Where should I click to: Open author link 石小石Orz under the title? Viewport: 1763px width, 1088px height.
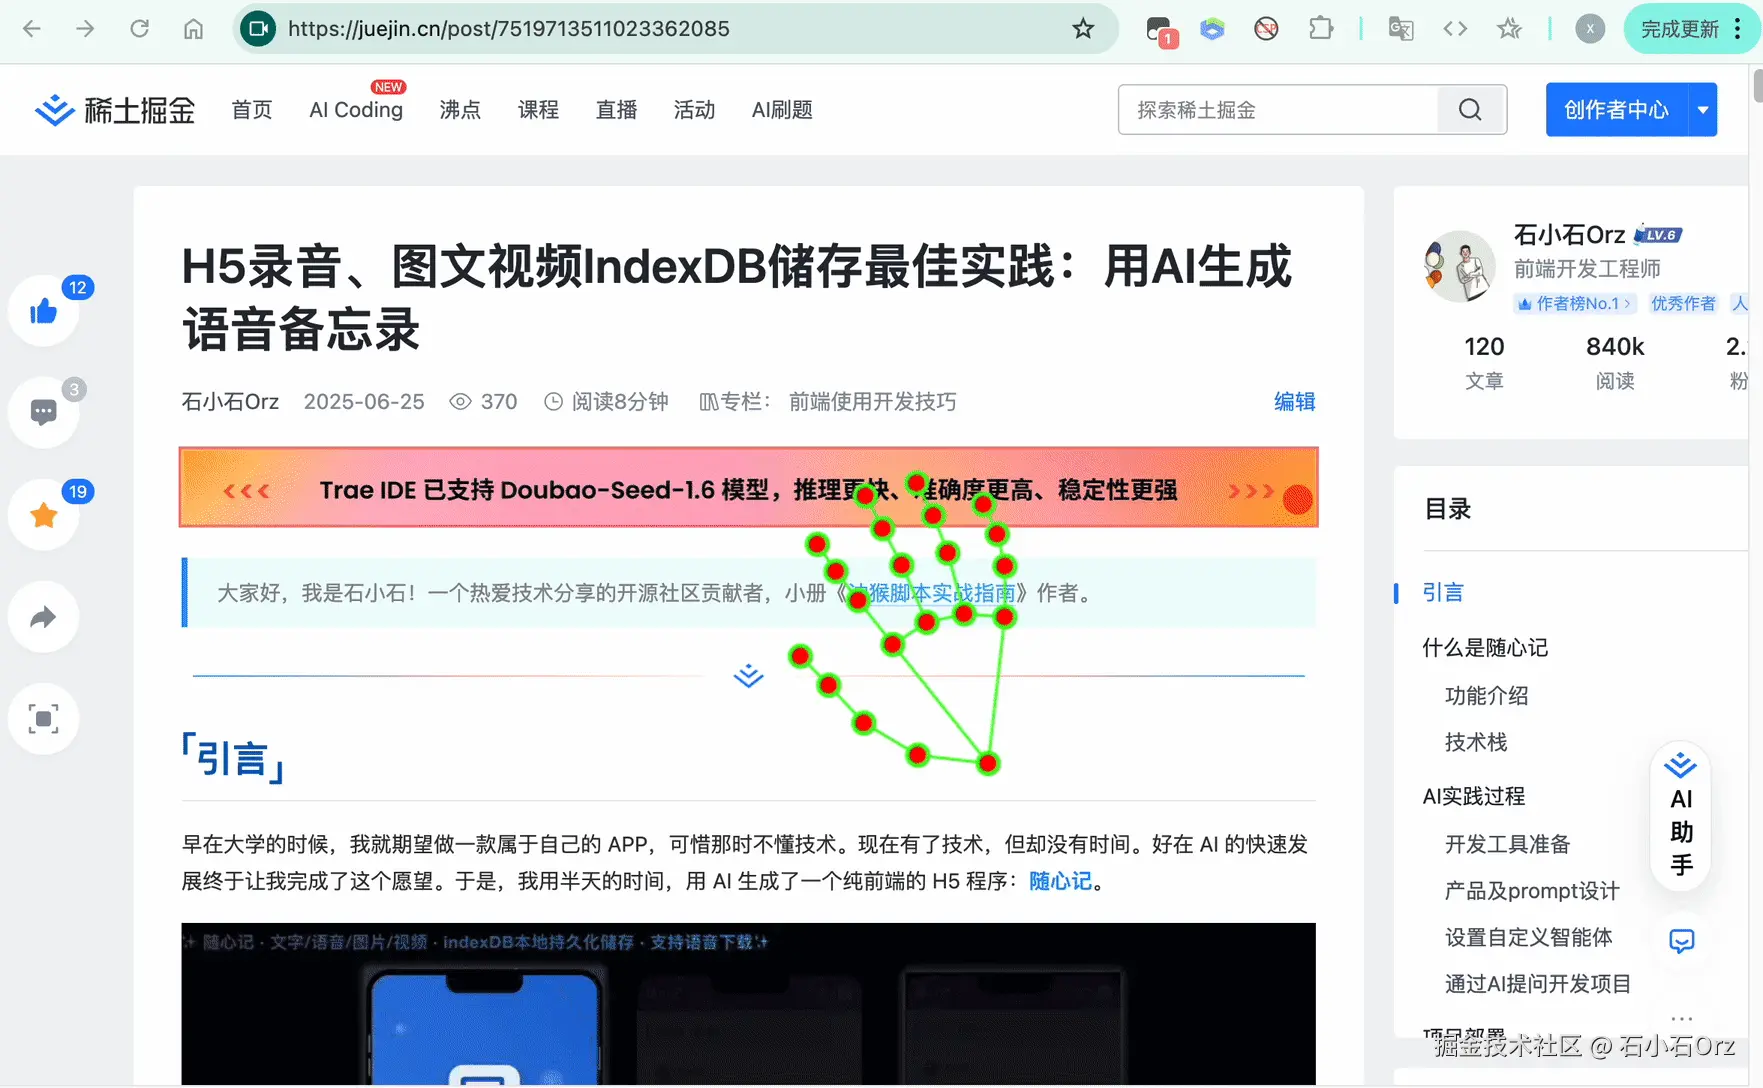click(x=230, y=402)
